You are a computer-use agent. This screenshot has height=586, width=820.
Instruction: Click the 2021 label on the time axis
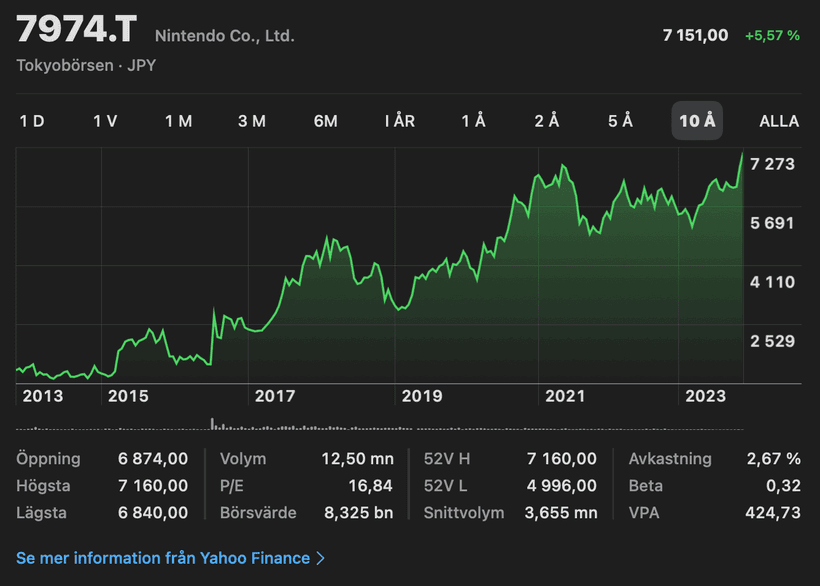565,396
